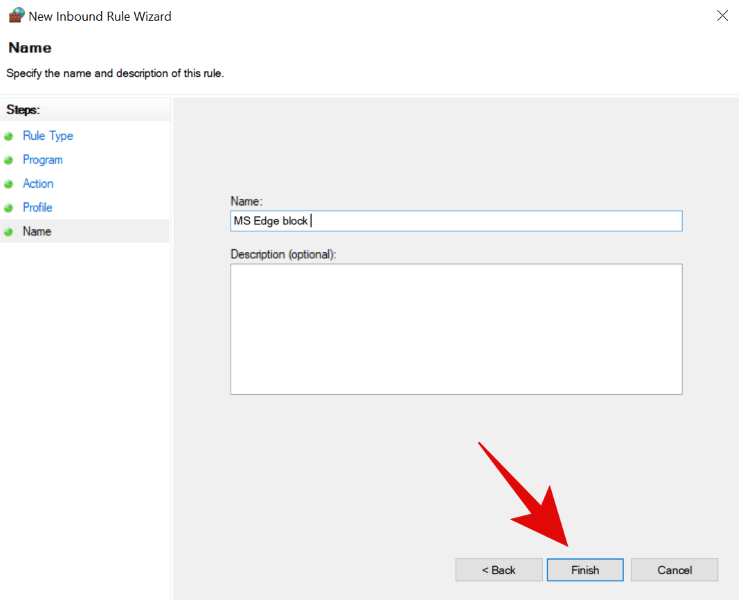The width and height of the screenshot is (739, 600).
Task: Focus the Name input field
Action: (456, 221)
